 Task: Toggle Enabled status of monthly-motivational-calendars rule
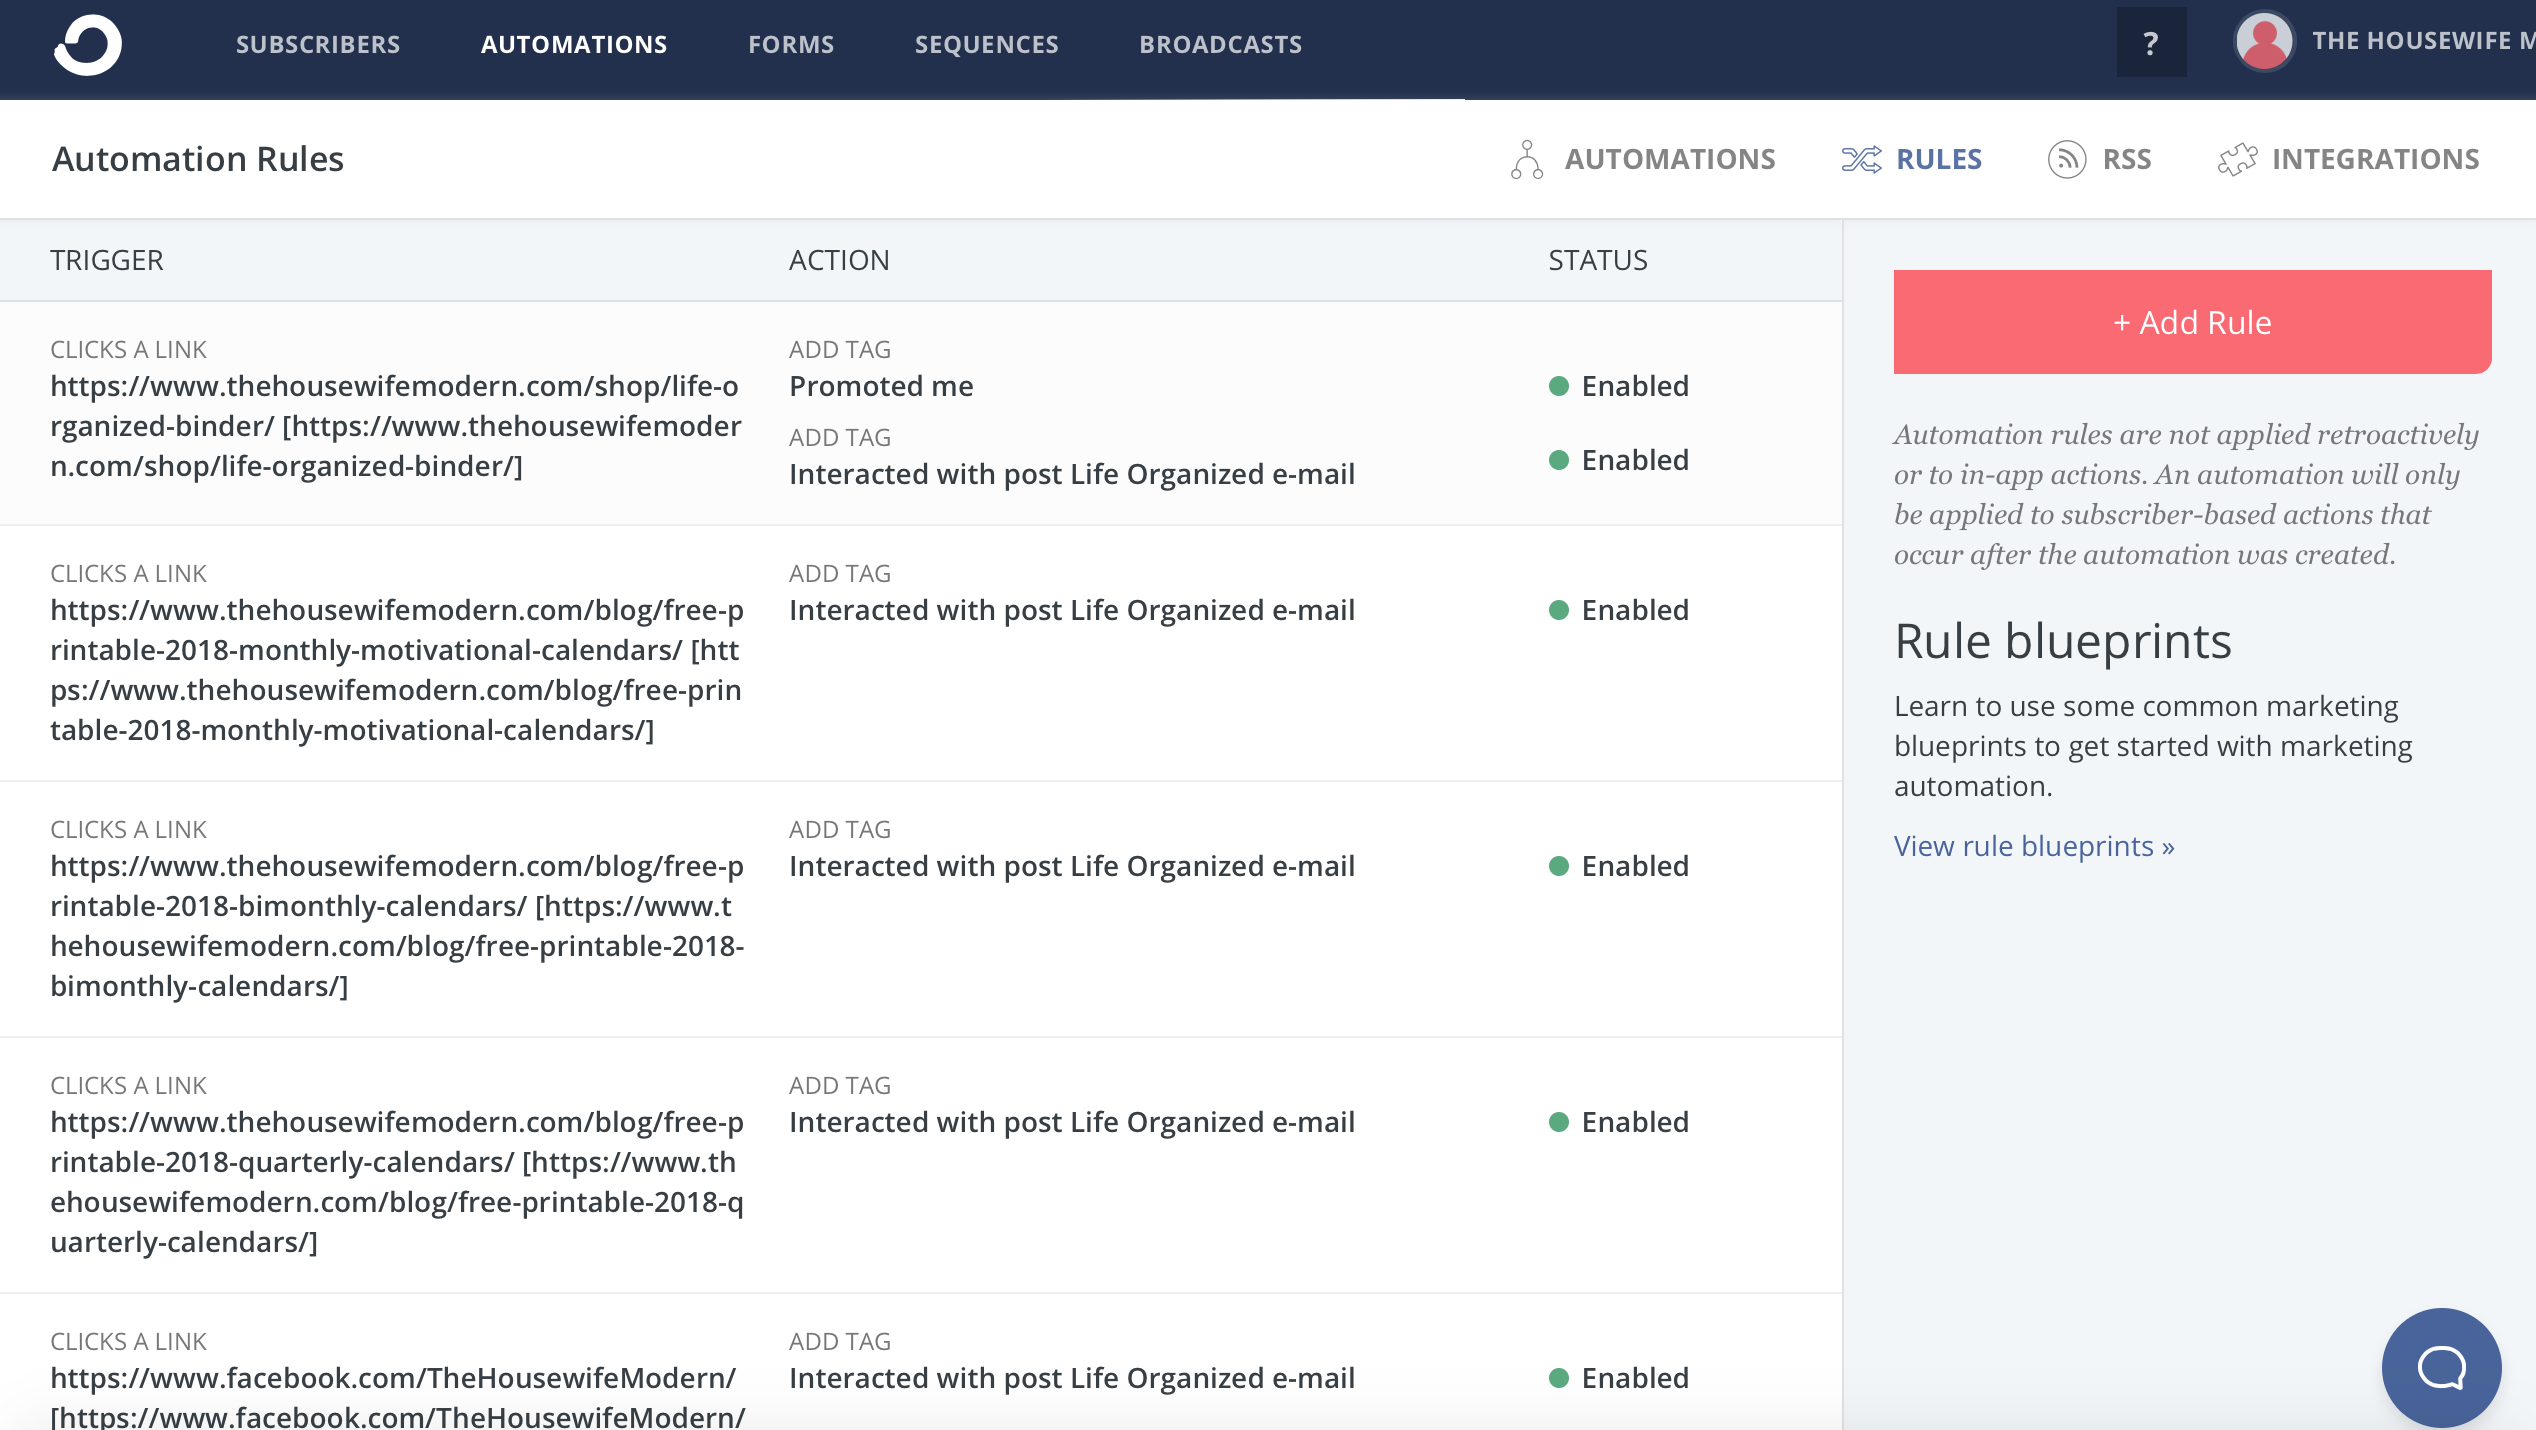pyautogui.click(x=1619, y=610)
